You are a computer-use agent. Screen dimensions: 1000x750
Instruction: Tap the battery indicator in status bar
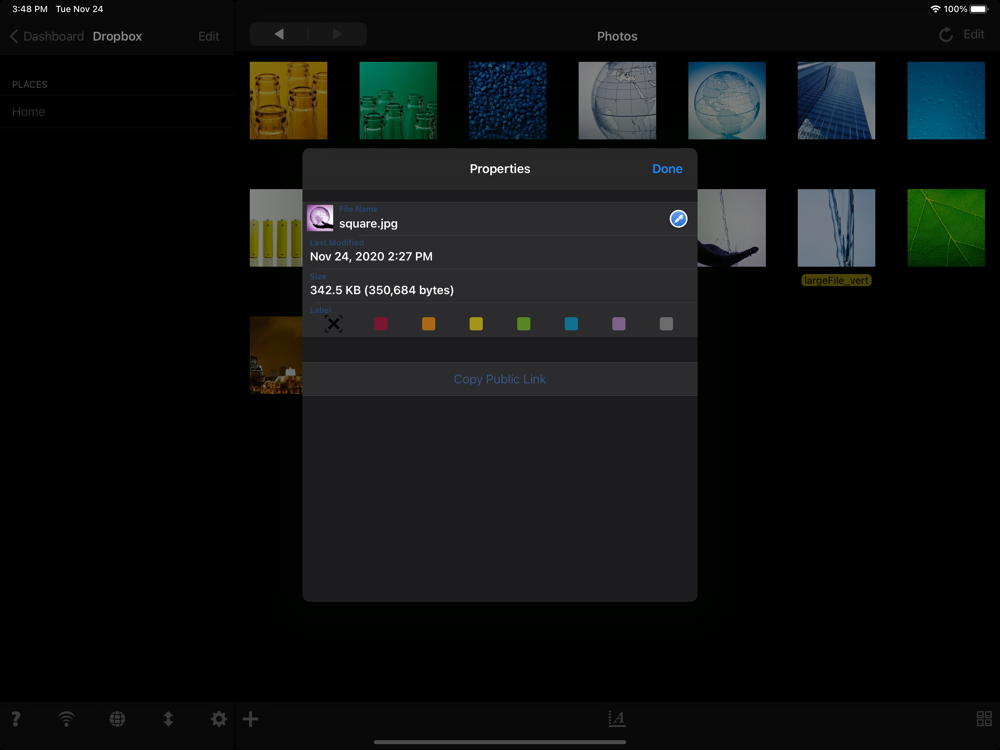[979, 9]
